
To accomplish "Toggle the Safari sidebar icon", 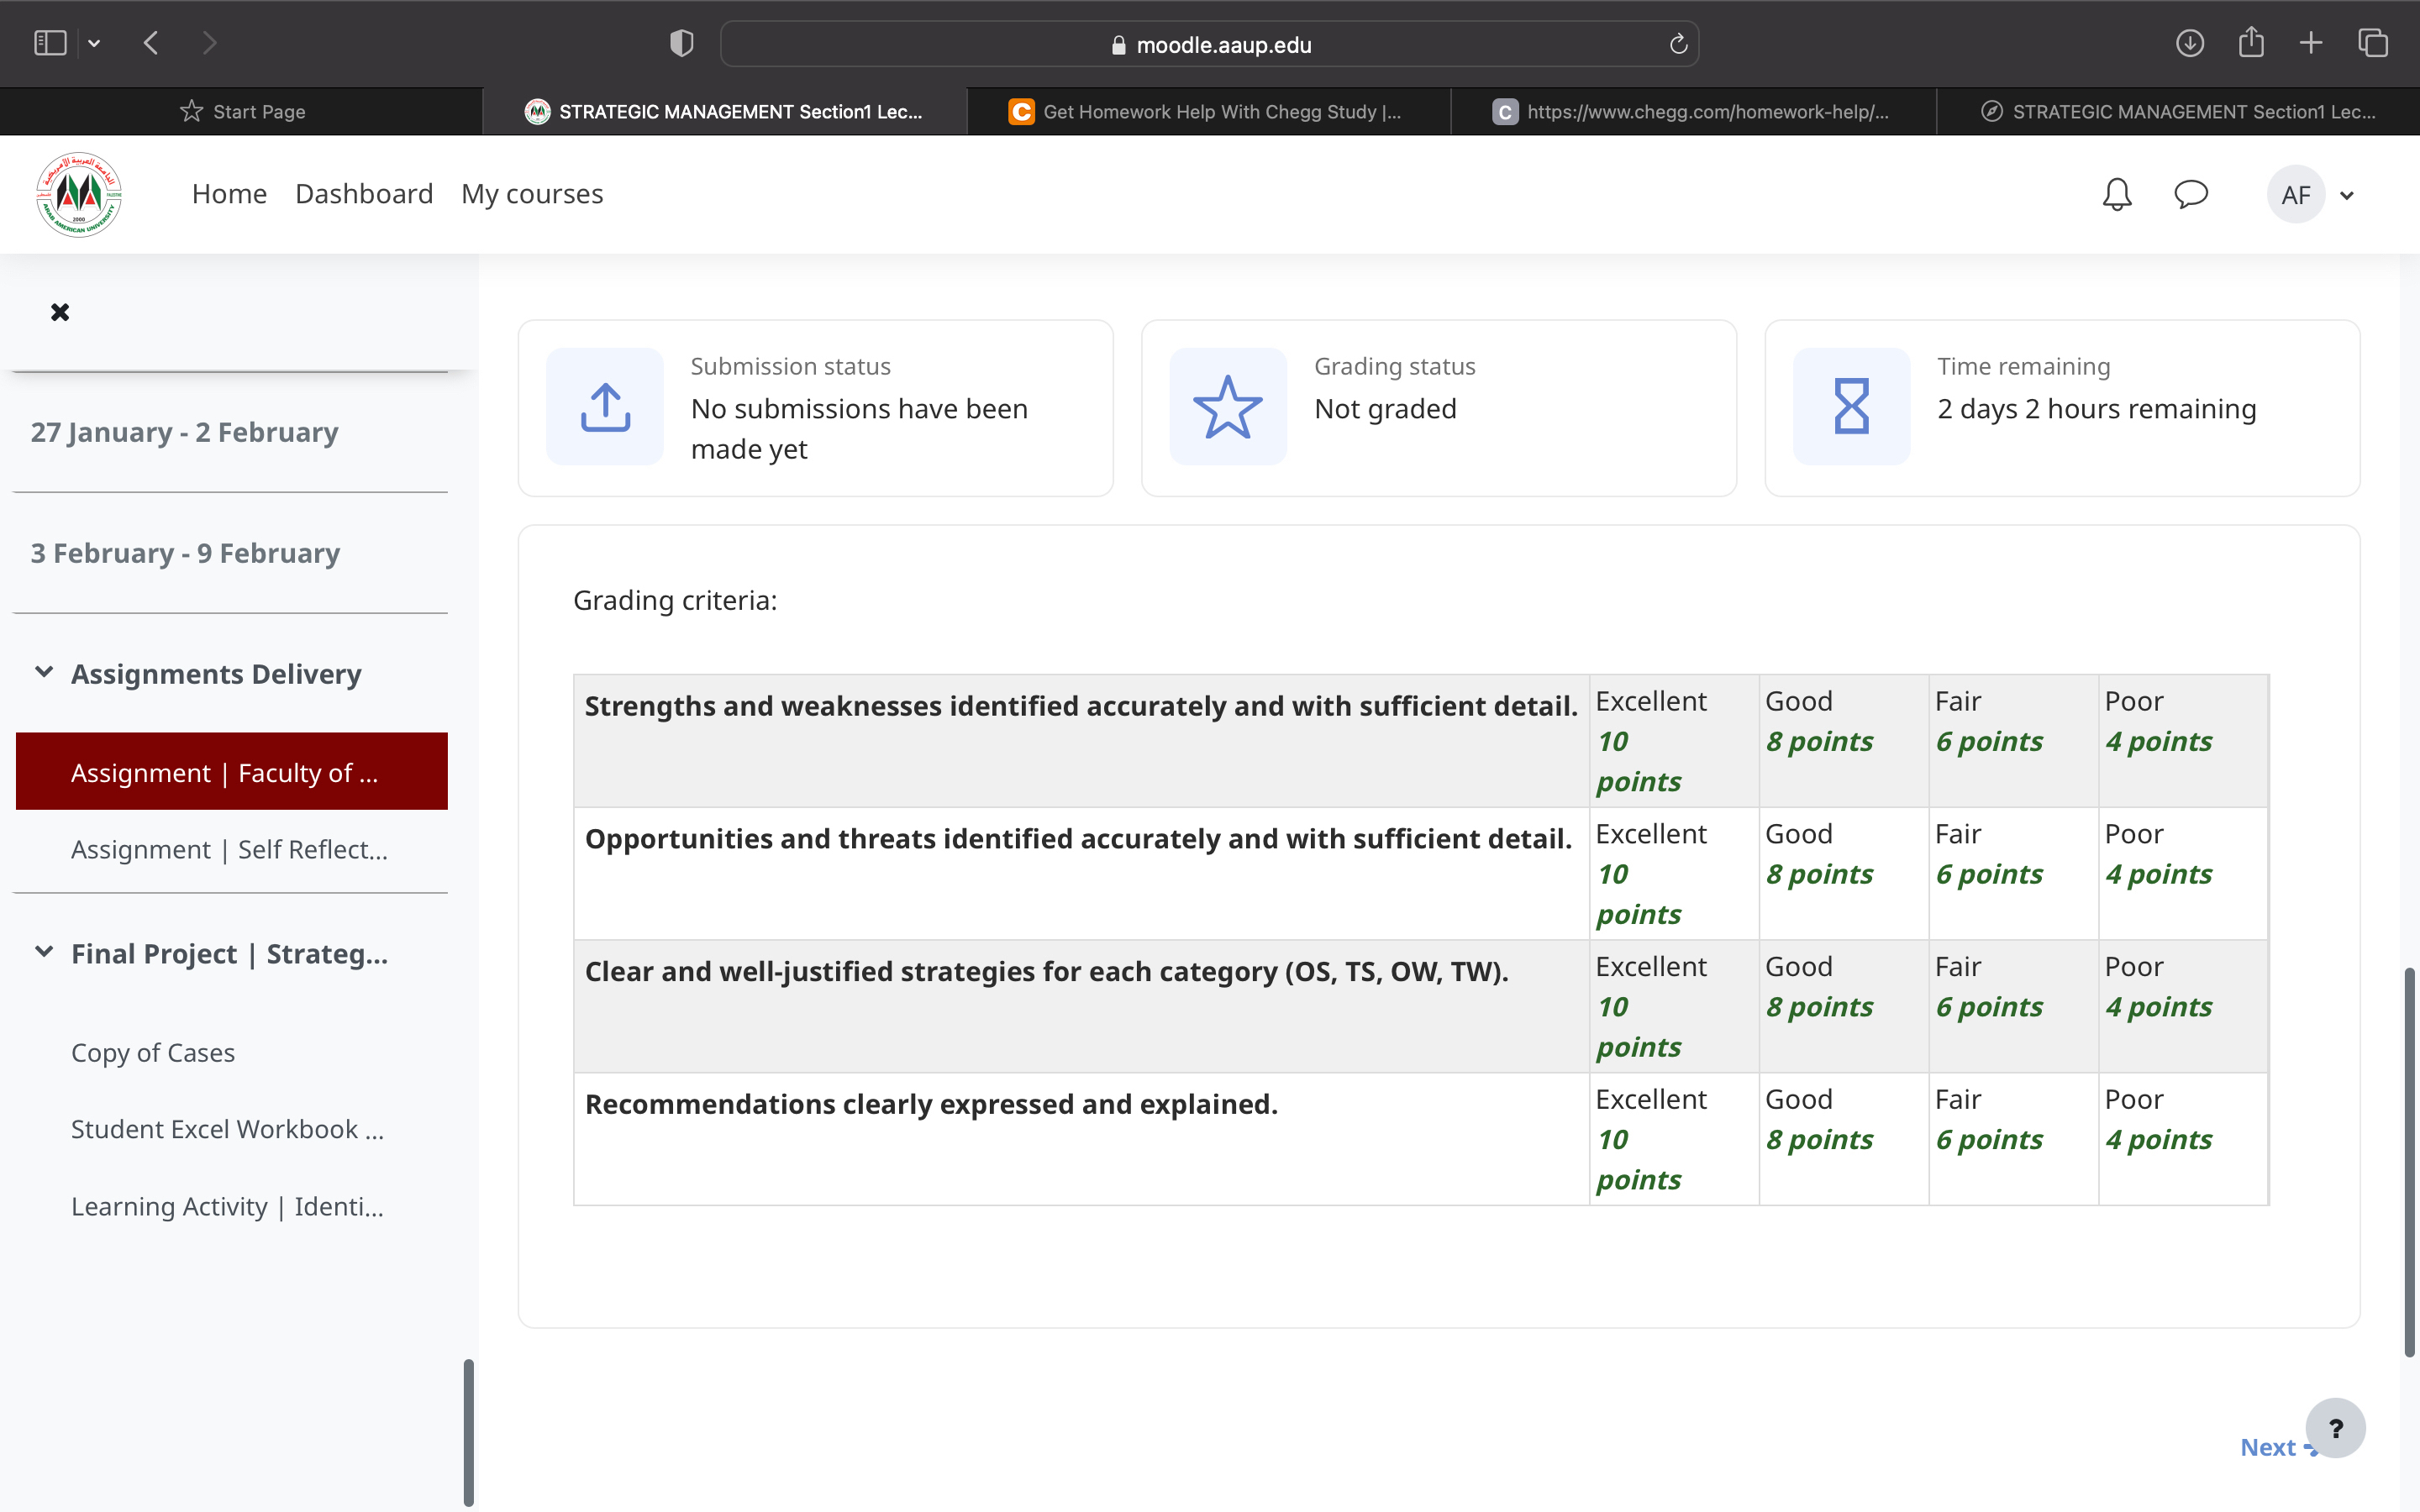I will point(50,43).
